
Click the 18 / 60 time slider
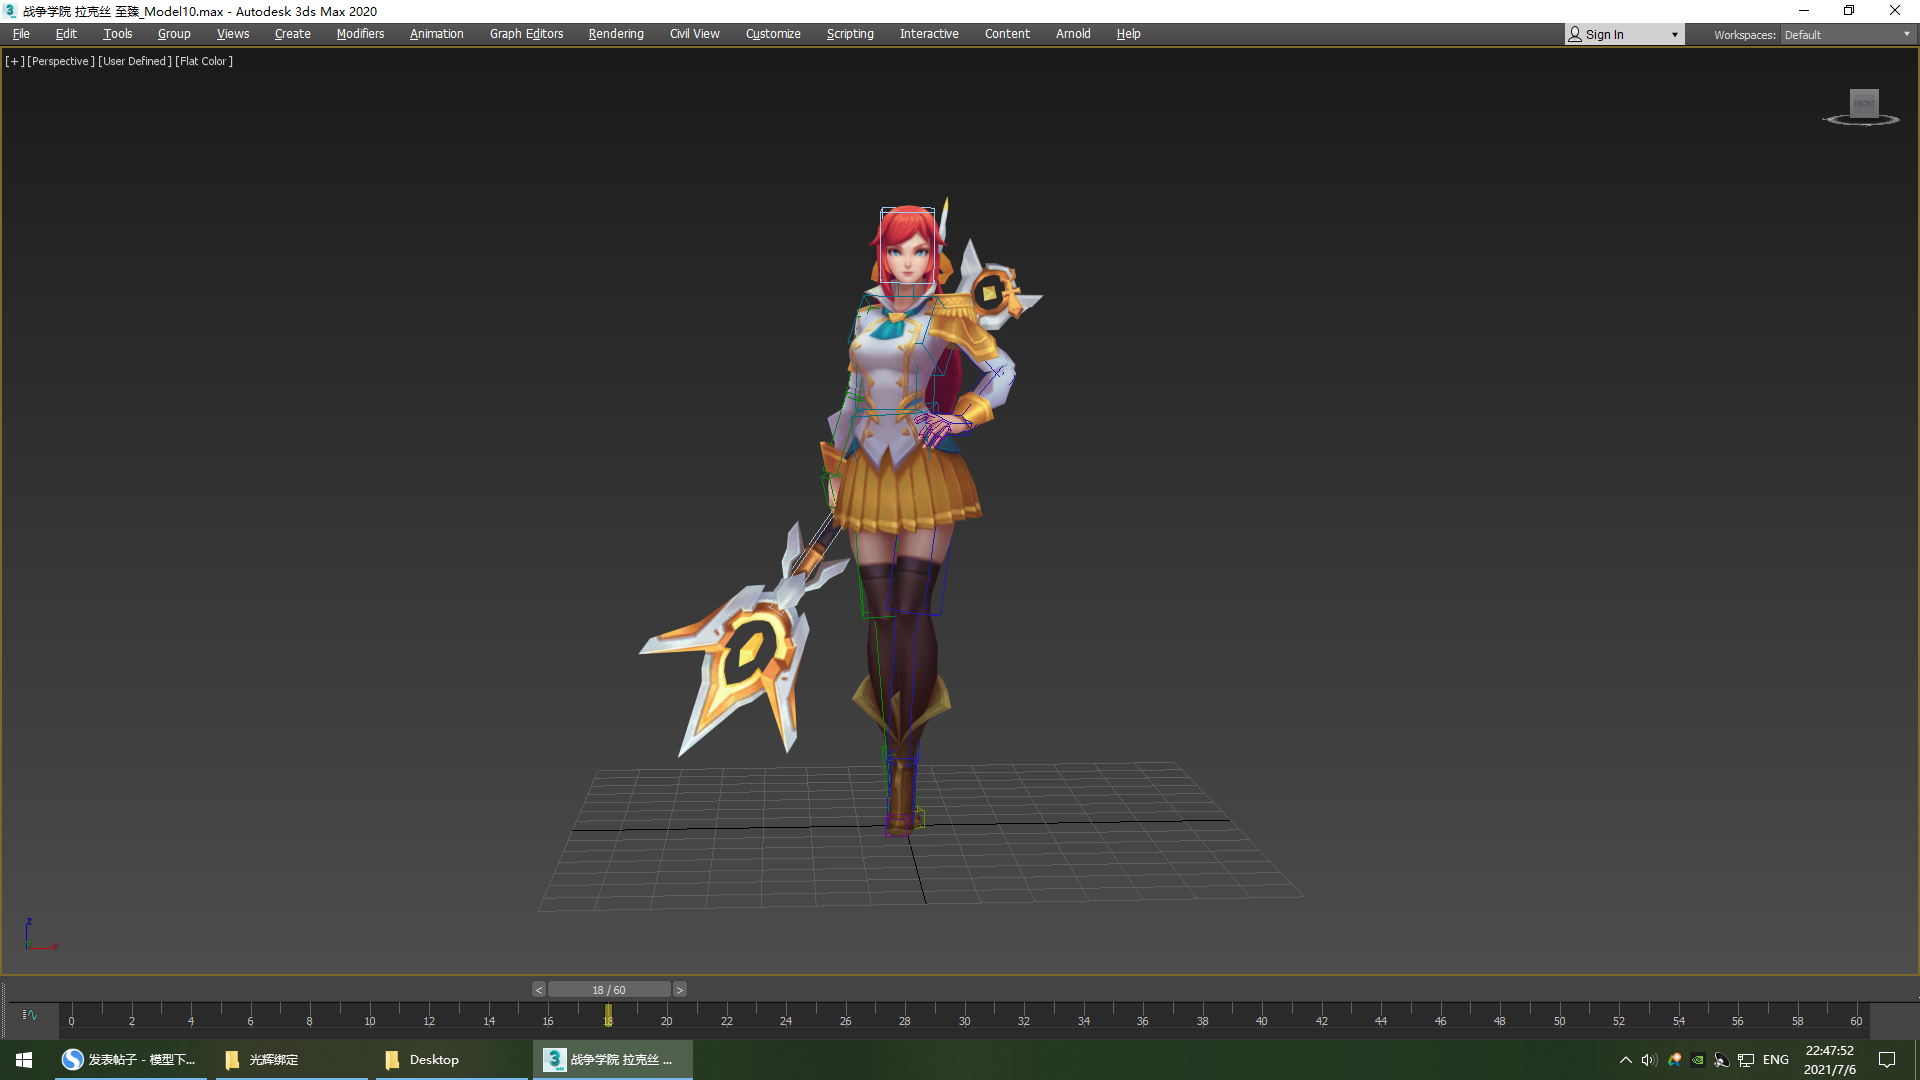(x=608, y=990)
